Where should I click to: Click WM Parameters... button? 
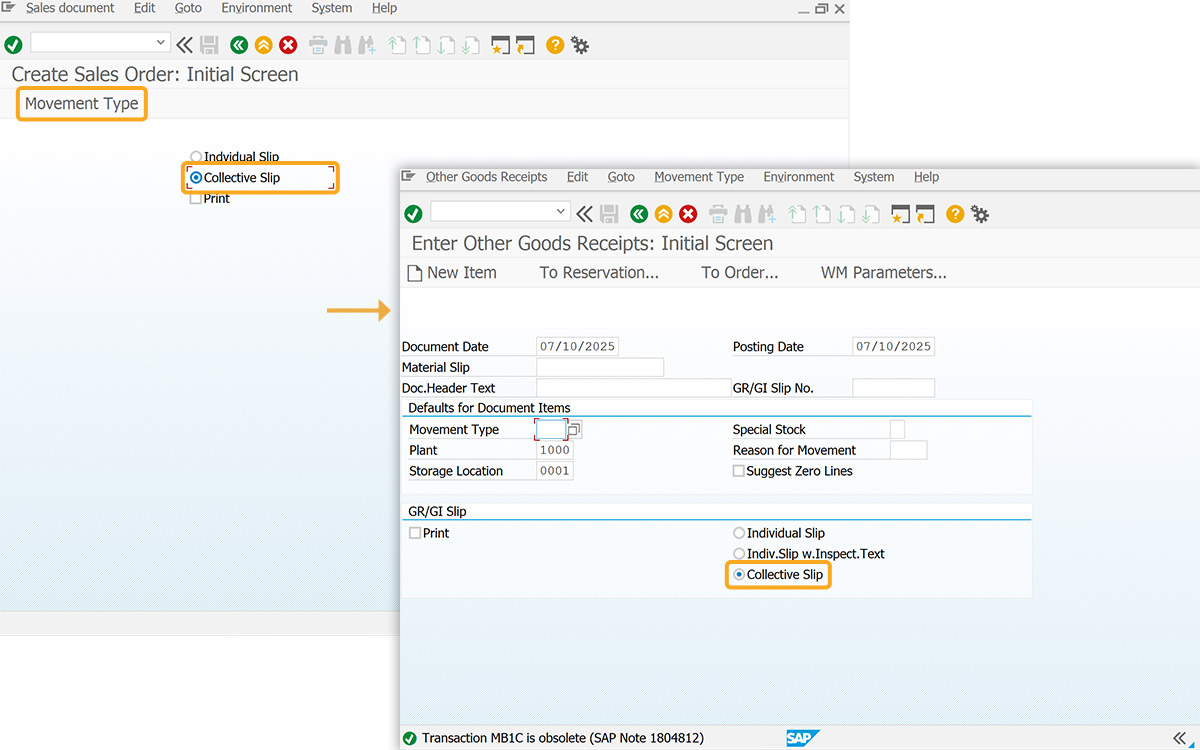coord(884,273)
